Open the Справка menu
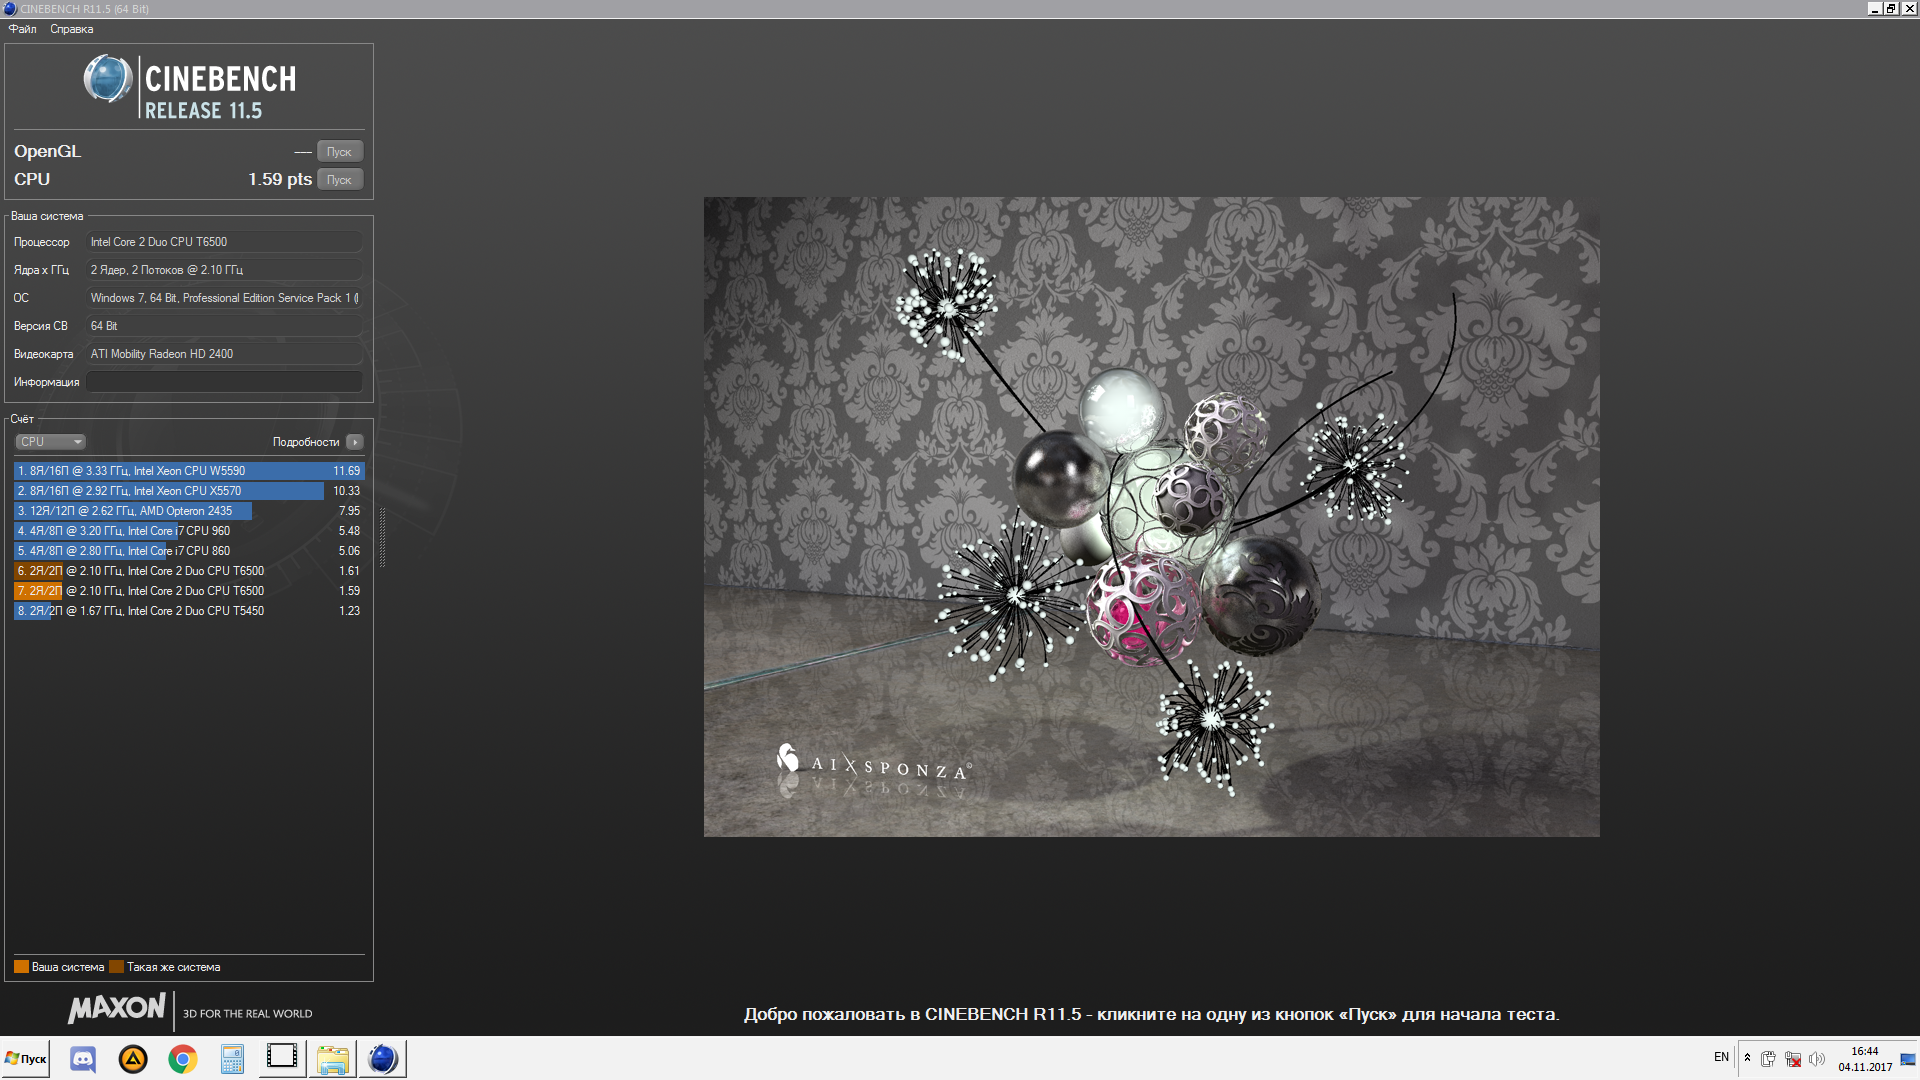The height and width of the screenshot is (1080, 1920). click(x=72, y=29)
